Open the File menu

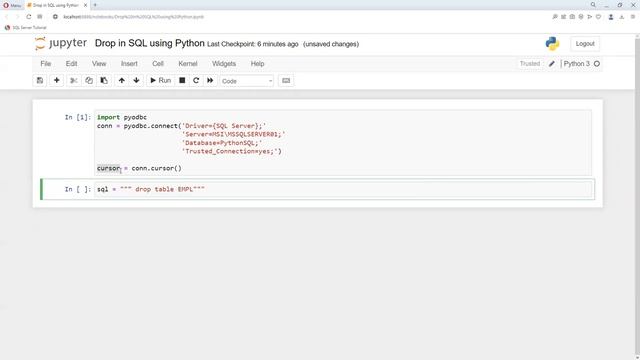click(x=46, y=64)
